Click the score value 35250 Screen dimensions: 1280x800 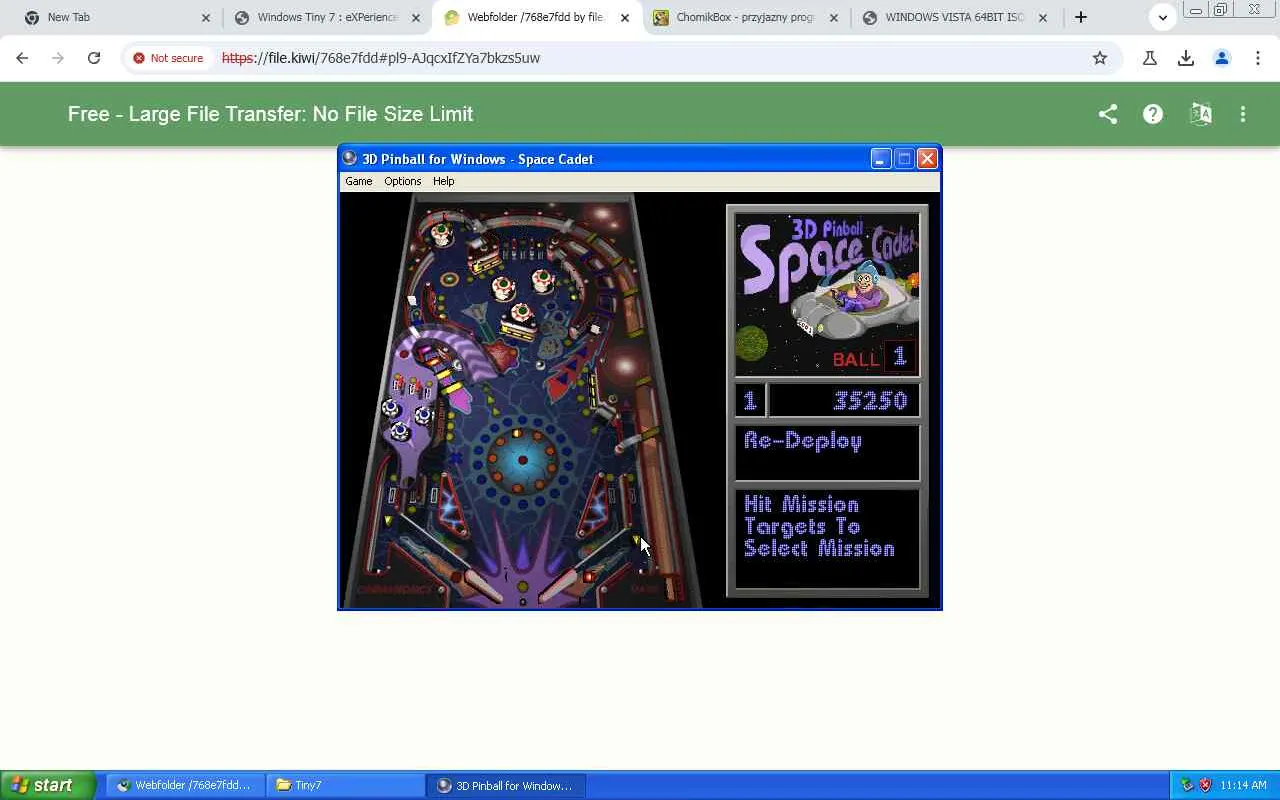point(870,401)
